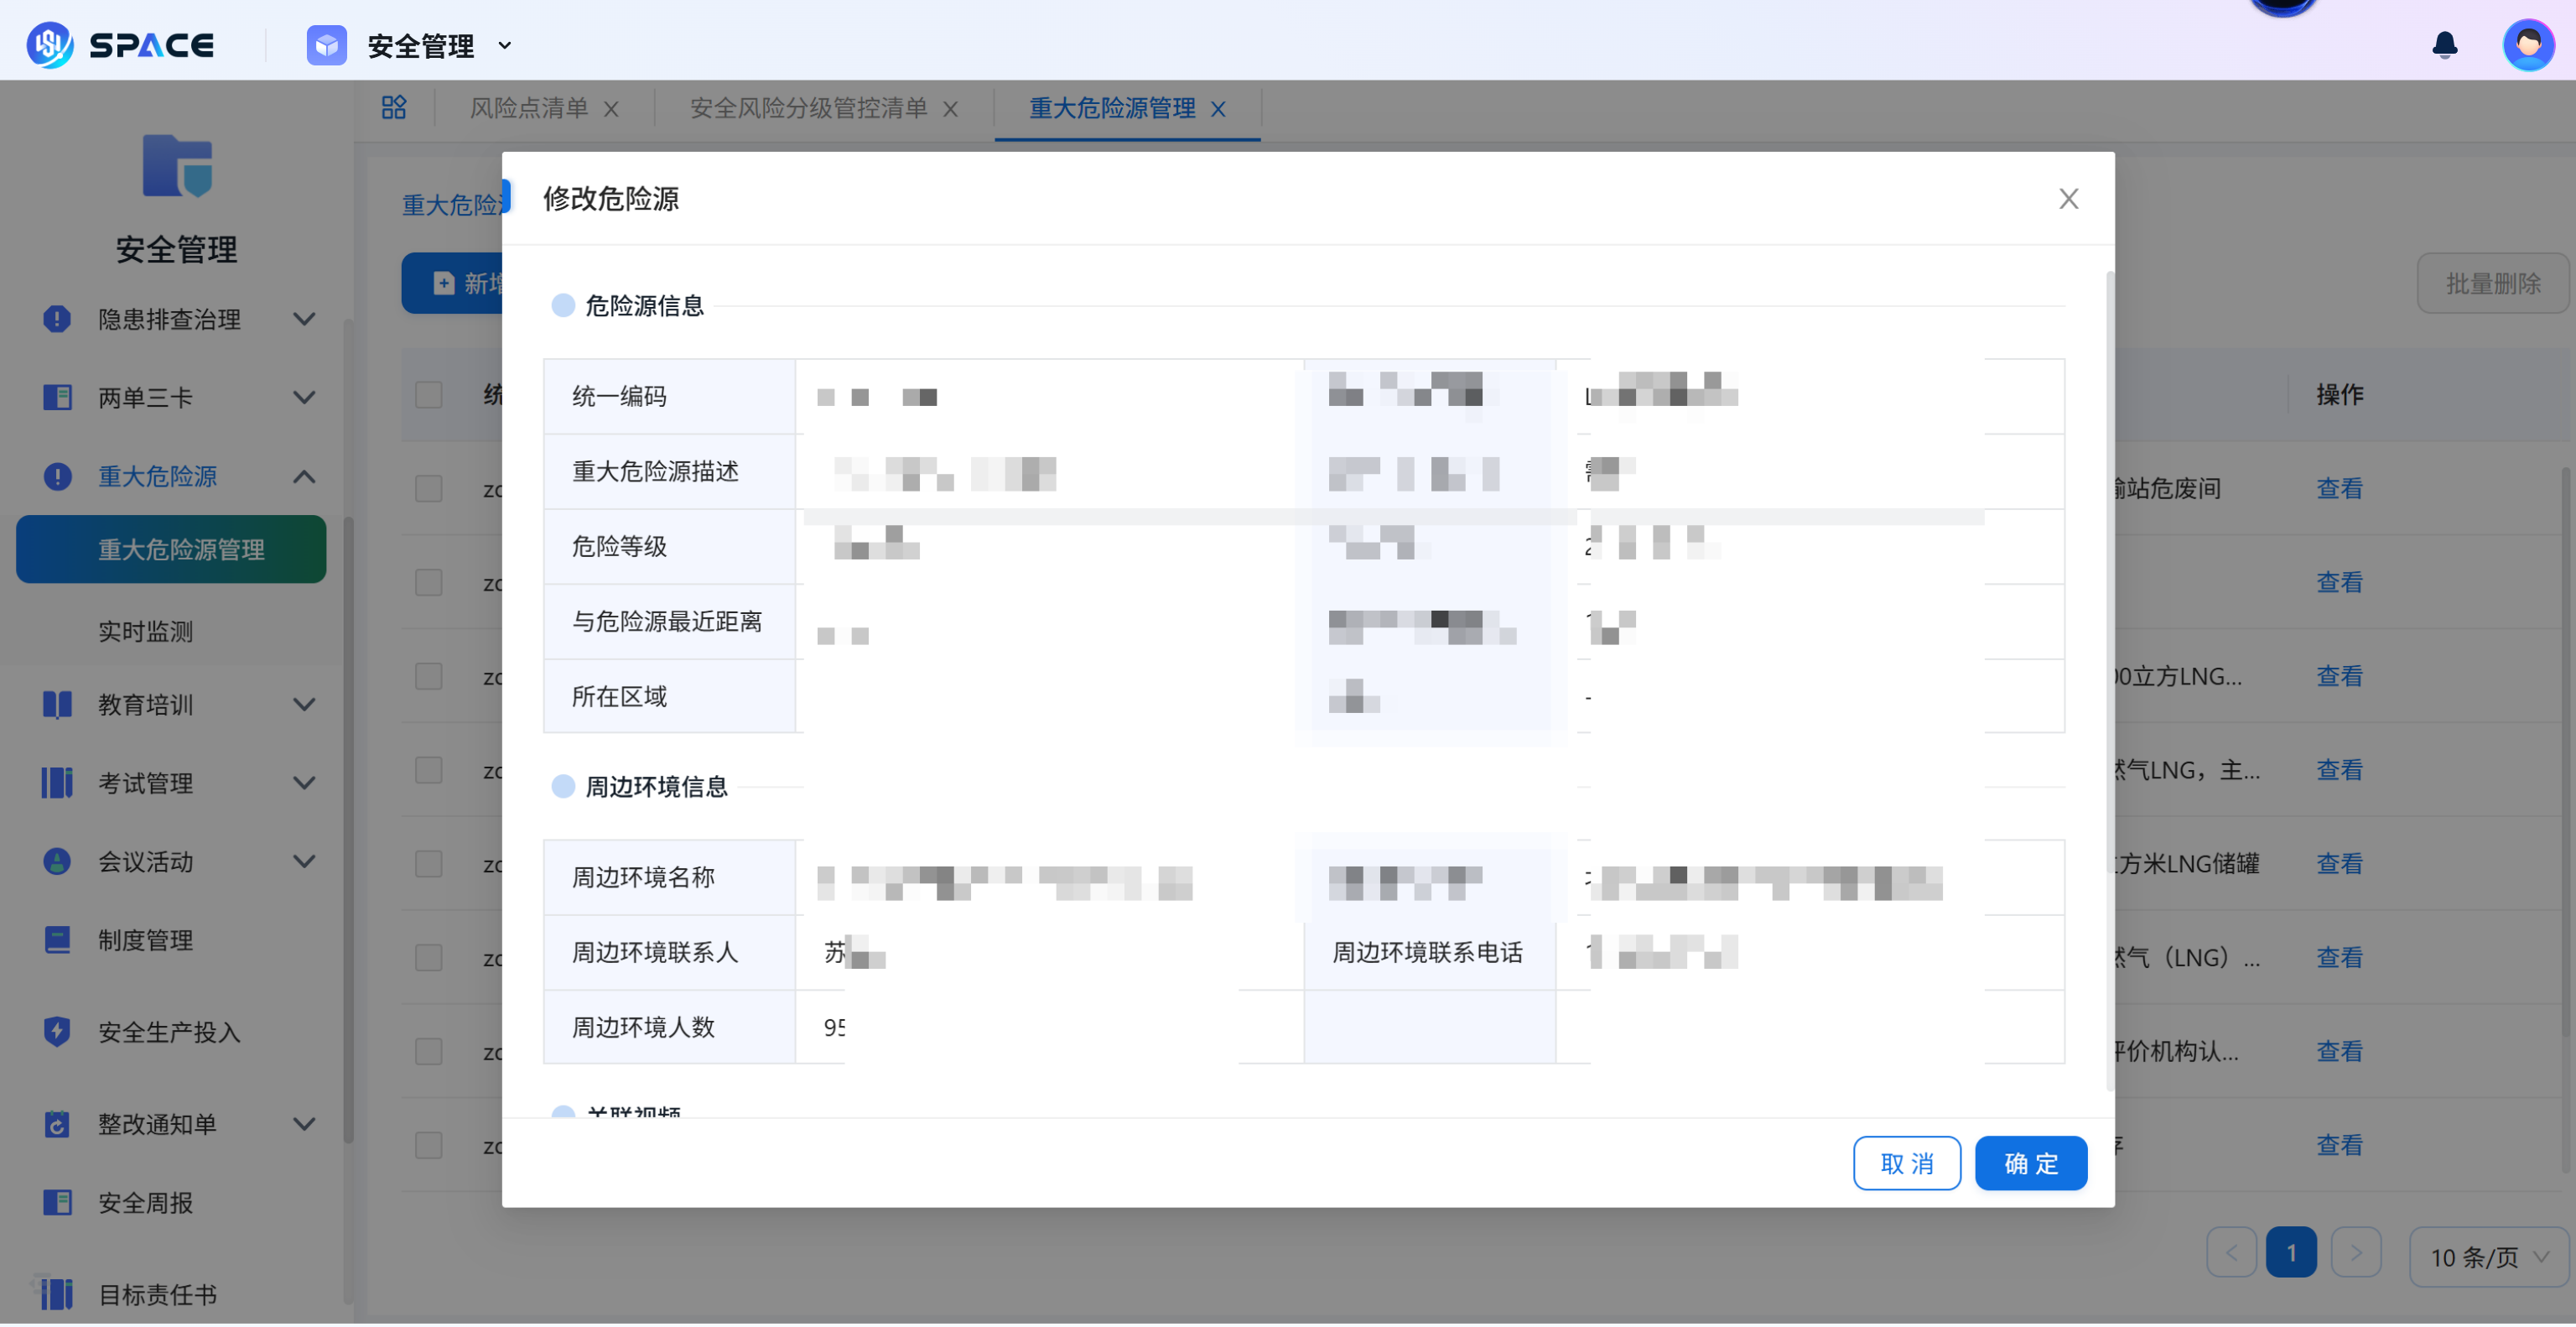Collapse the 重大危险源 menu section
This screenshot has width=2576, height=1327.
[x=305, y=477]
